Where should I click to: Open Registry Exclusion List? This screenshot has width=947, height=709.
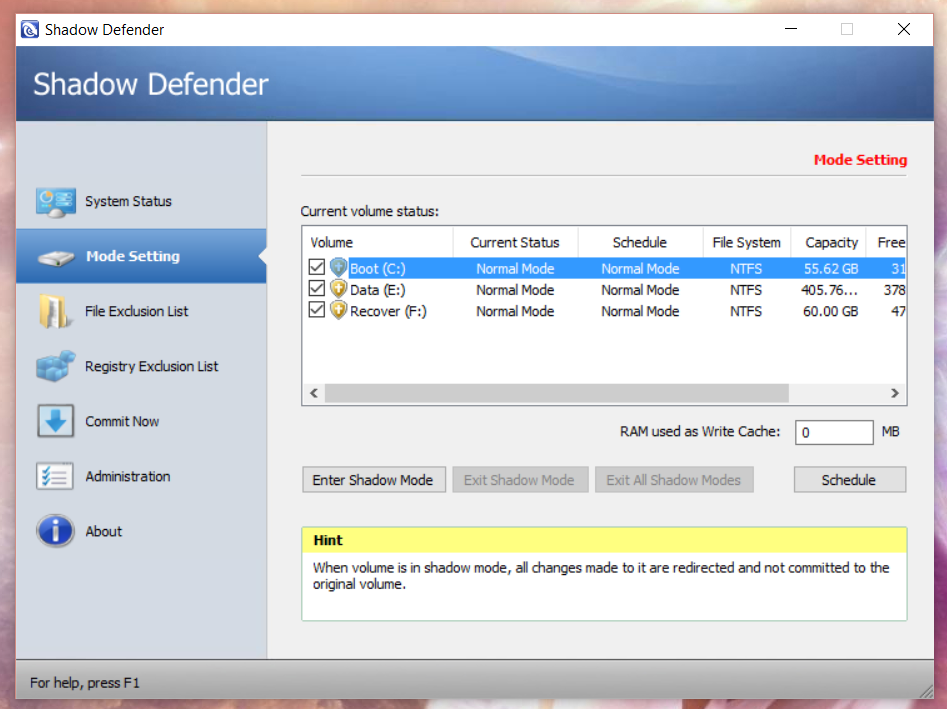[141, 367]
